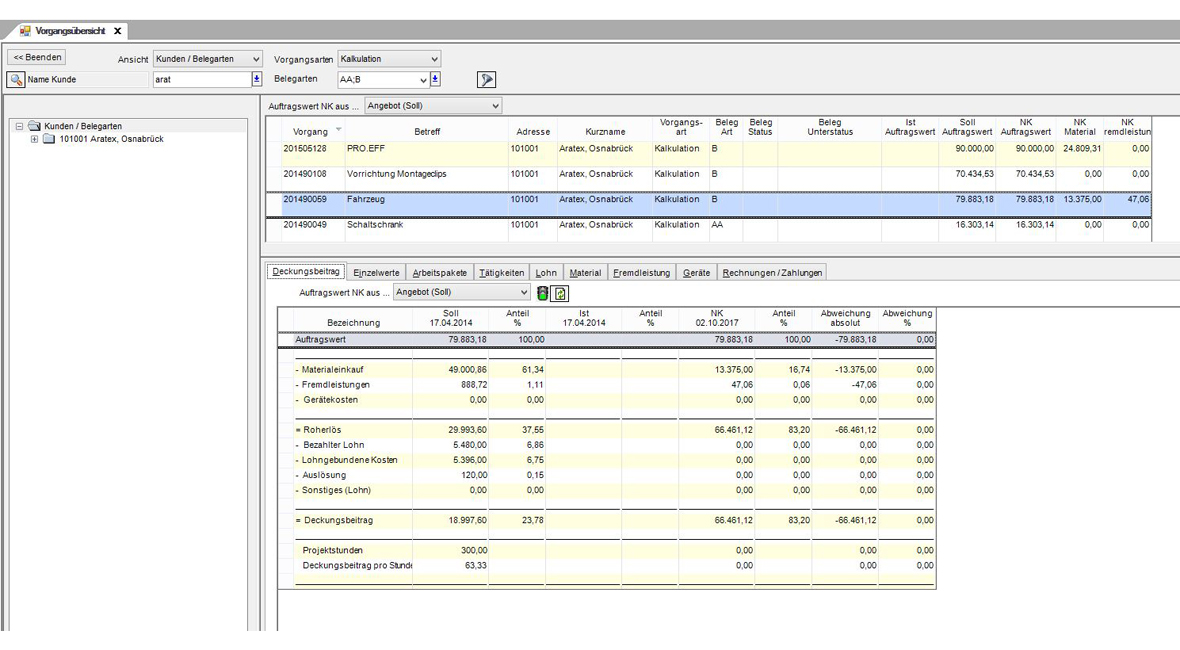Click the << Beenden button
The height and width of the screenshot is (650, 1180).
pos(37,58)
